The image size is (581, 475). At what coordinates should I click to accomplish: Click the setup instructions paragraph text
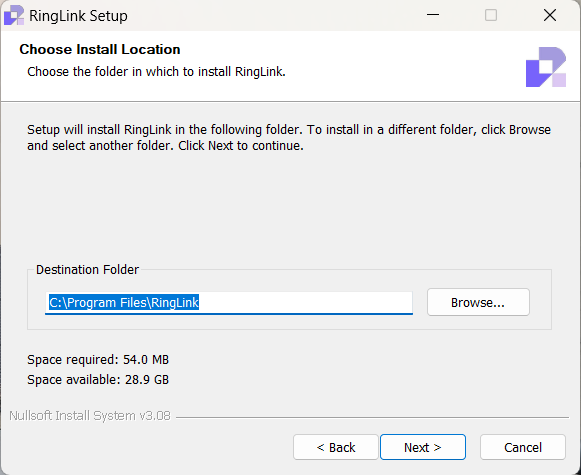coord(289,137)
